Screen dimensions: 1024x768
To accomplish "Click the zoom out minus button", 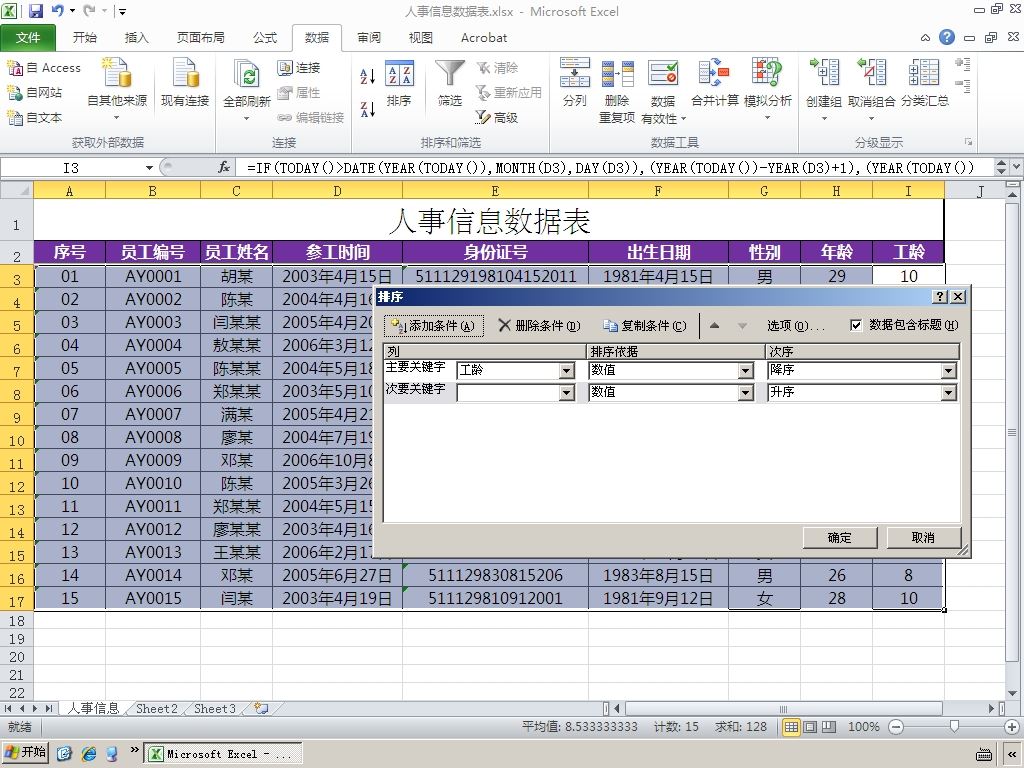I will tap(896, 727).
